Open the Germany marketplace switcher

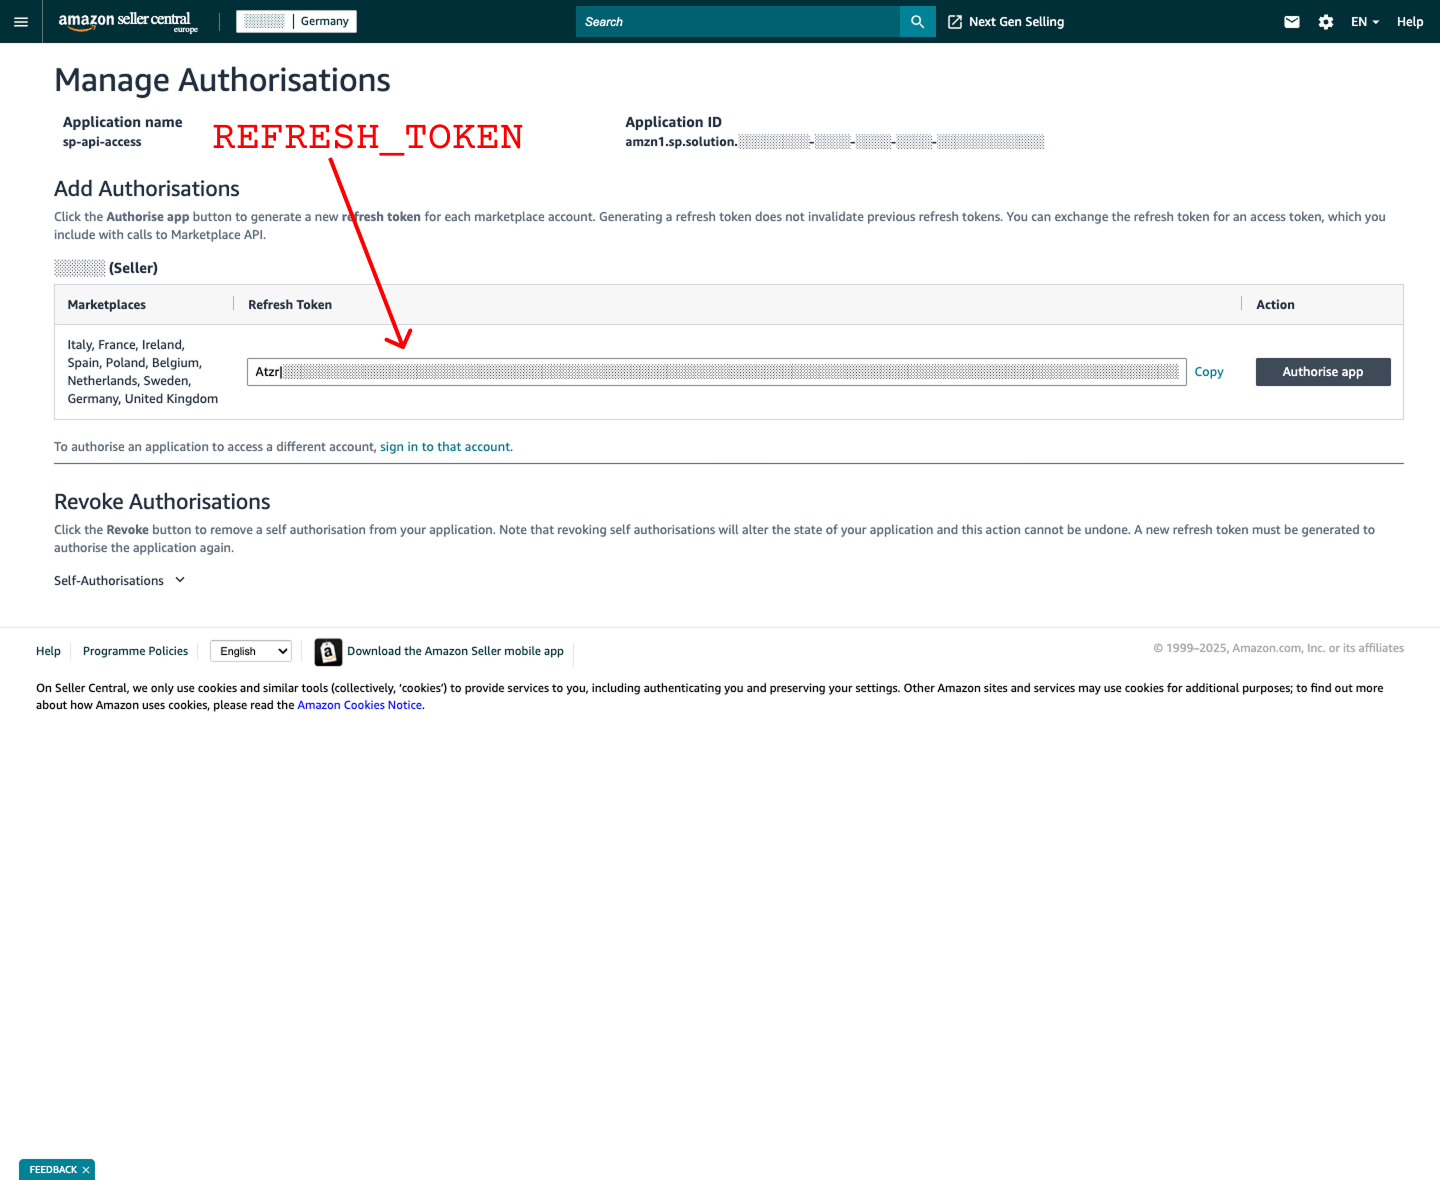point(297,21)
